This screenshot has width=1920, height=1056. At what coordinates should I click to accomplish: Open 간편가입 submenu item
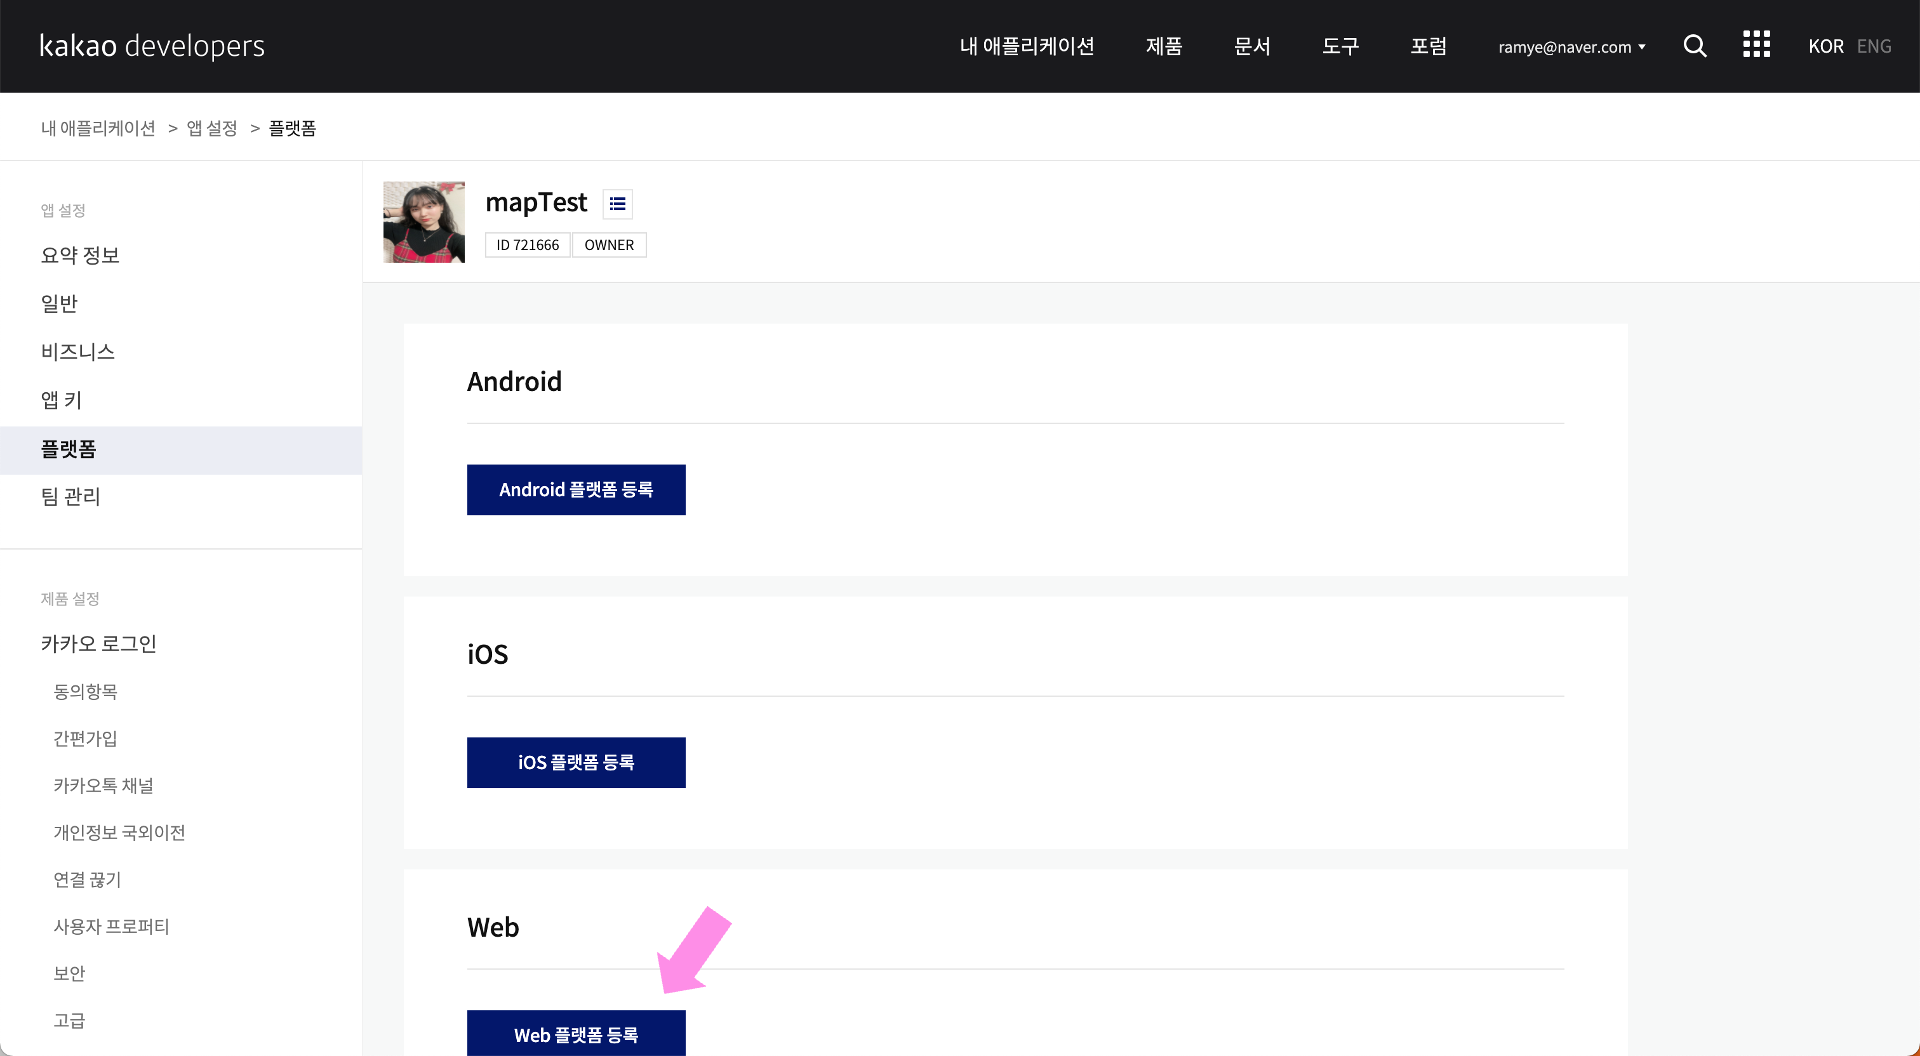85,738
